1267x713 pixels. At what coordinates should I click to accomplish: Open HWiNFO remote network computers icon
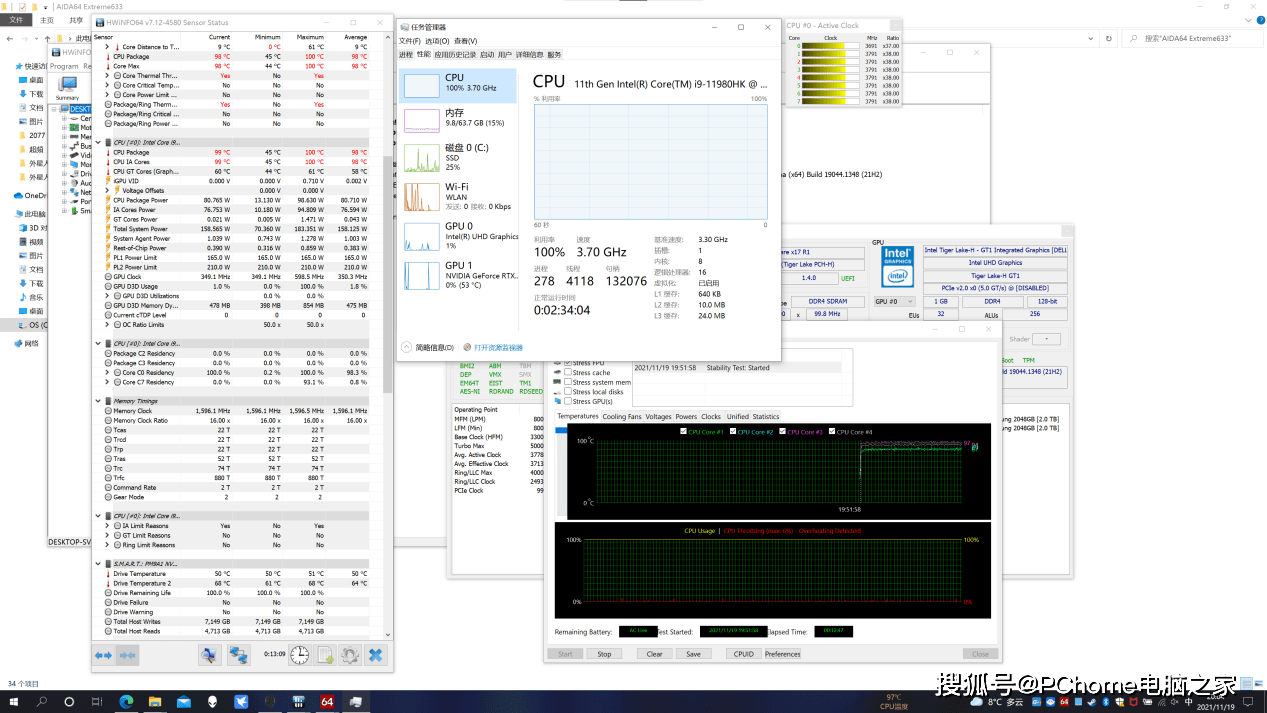[239, 655]
